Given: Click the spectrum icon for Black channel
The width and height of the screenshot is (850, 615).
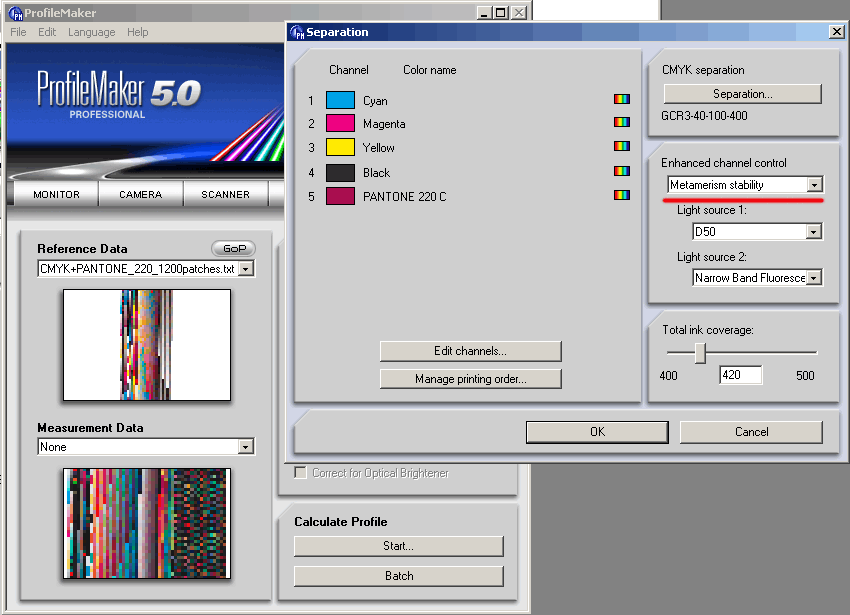Looking at the screenshot, I should point(622,171).
